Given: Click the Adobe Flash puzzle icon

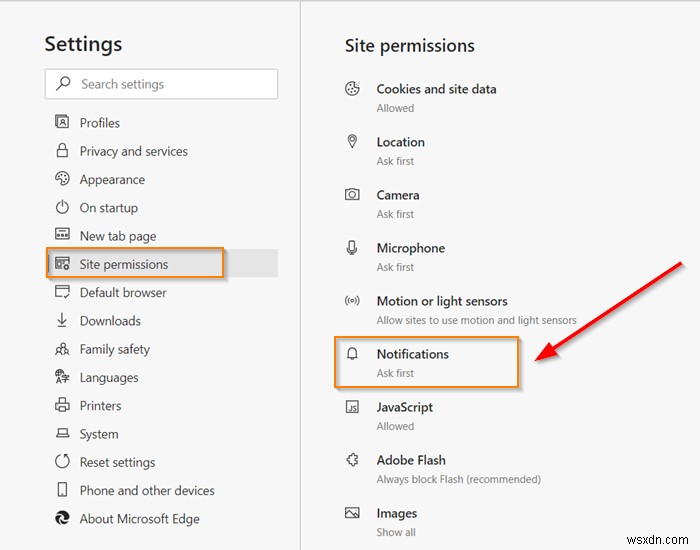Looking at the screenshot, I should (x=352, y=459).
